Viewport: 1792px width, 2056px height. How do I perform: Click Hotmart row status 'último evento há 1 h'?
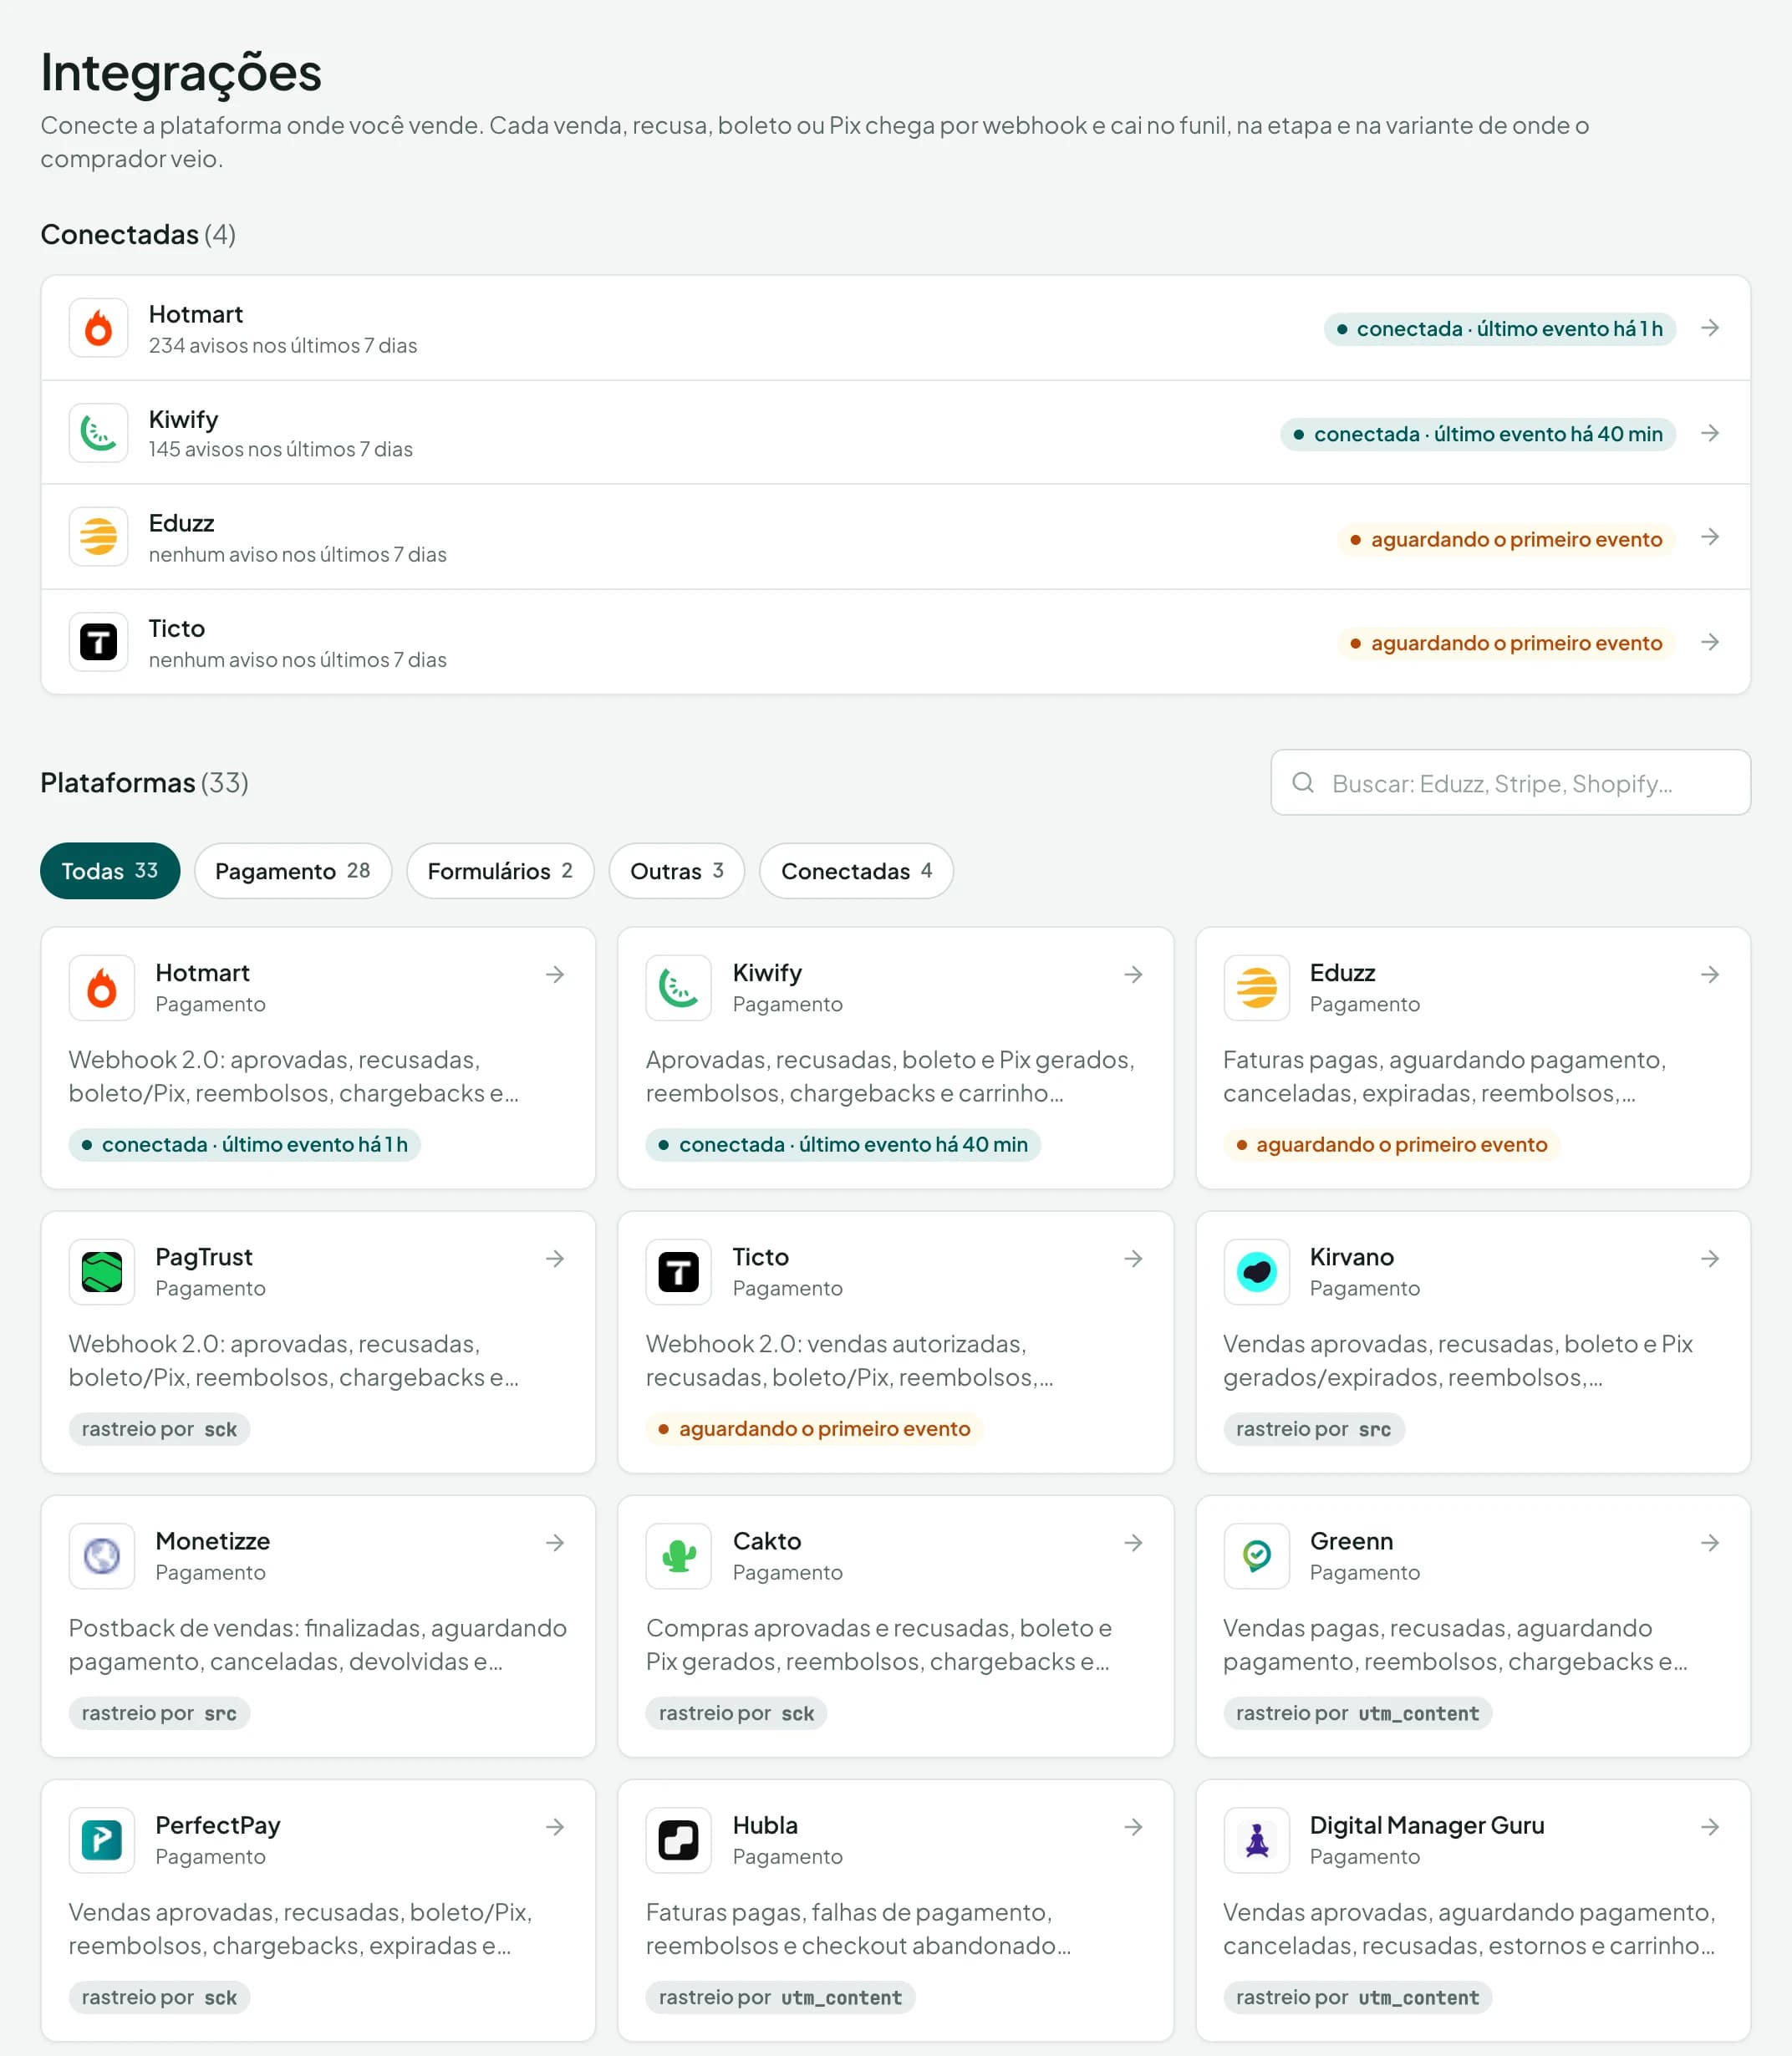tap(1500, 329)
